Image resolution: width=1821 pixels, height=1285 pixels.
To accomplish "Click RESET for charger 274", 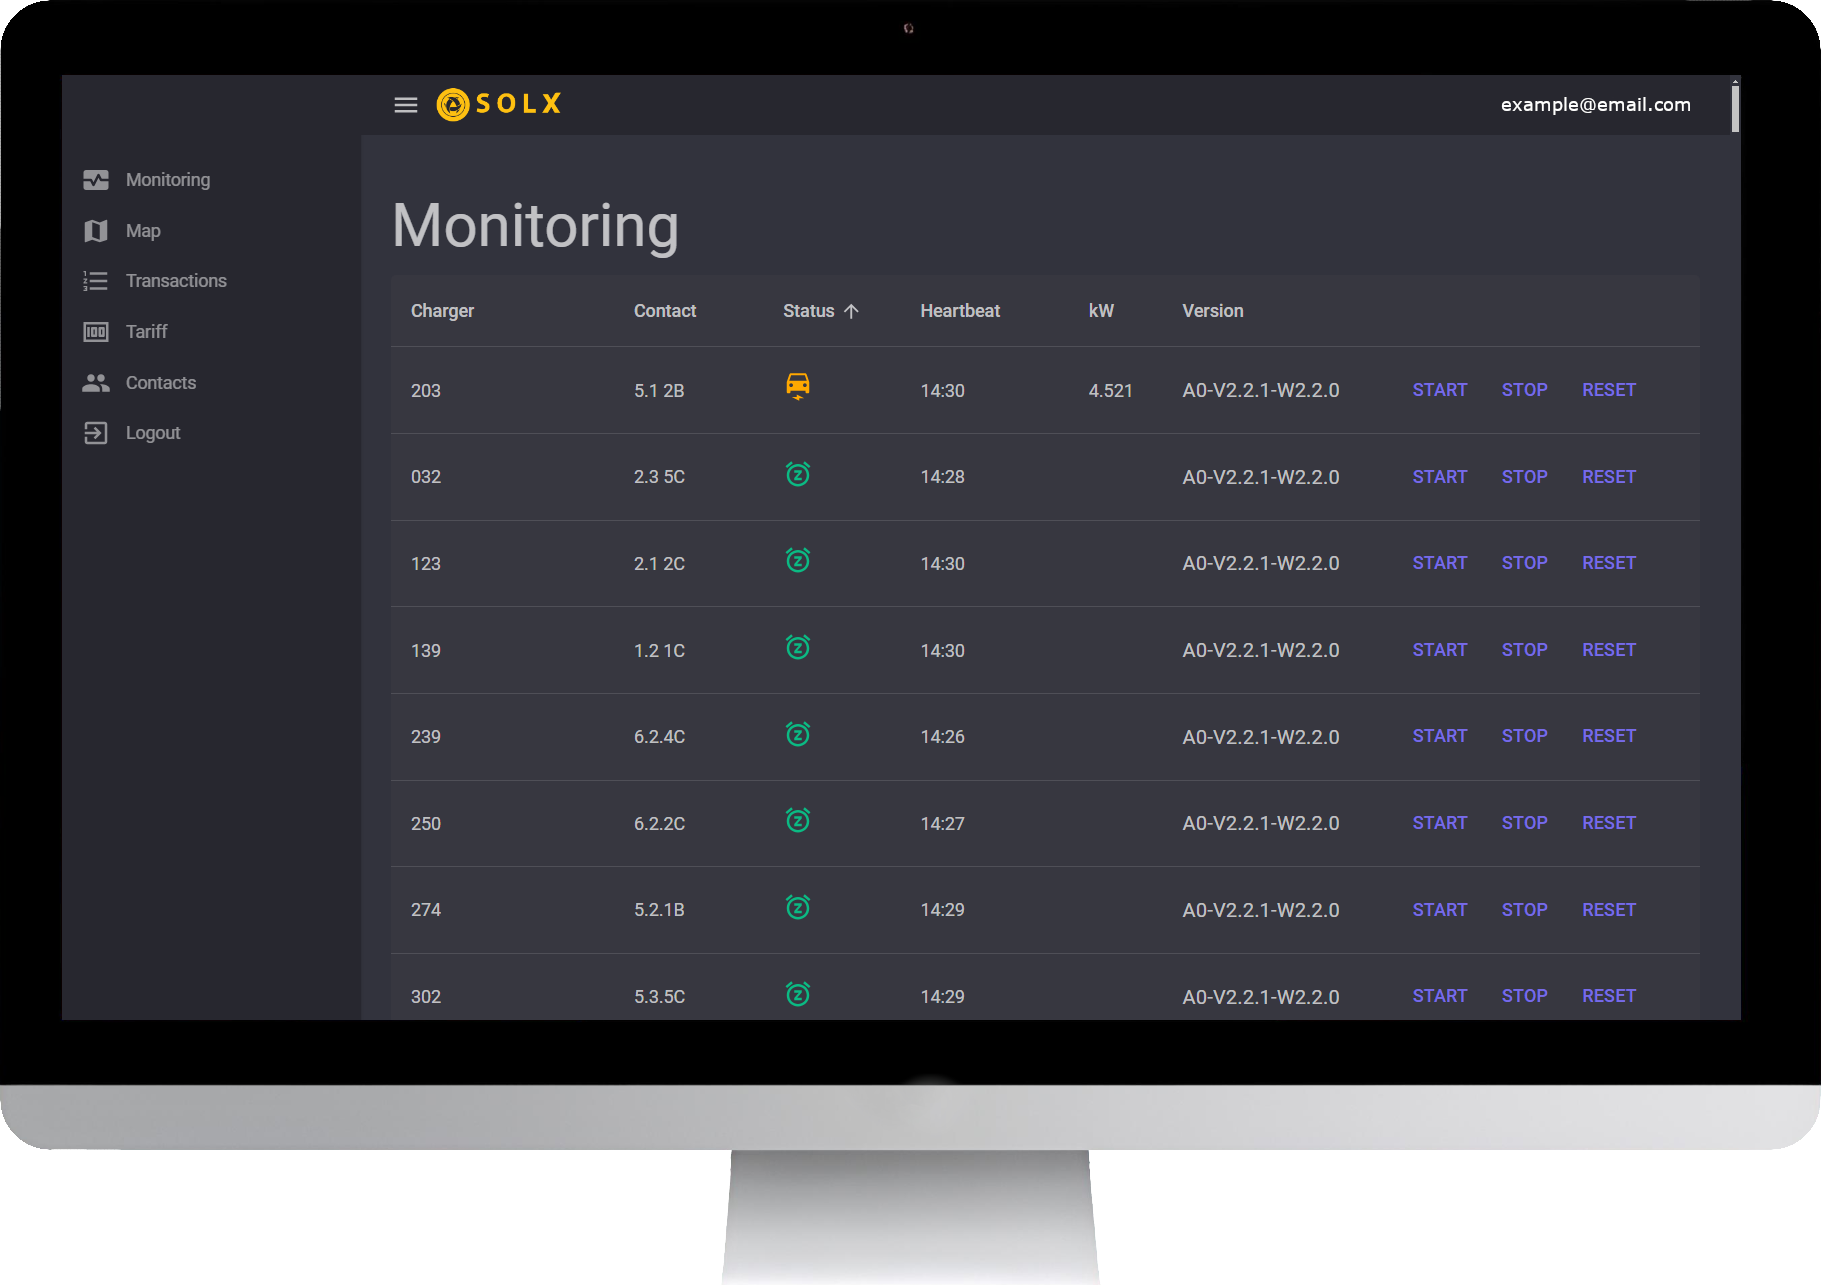I will point(1609,910).
